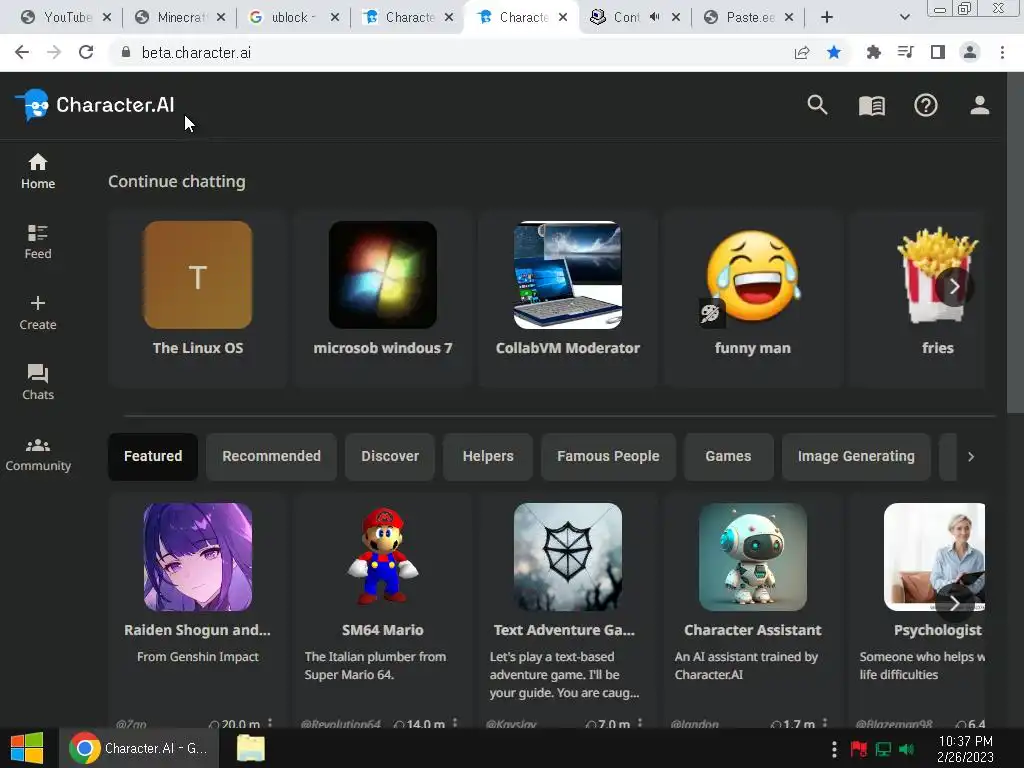Select the Featured category tab
The width and height of the screenshot is (1024, 768).
[x=153, y=456]
